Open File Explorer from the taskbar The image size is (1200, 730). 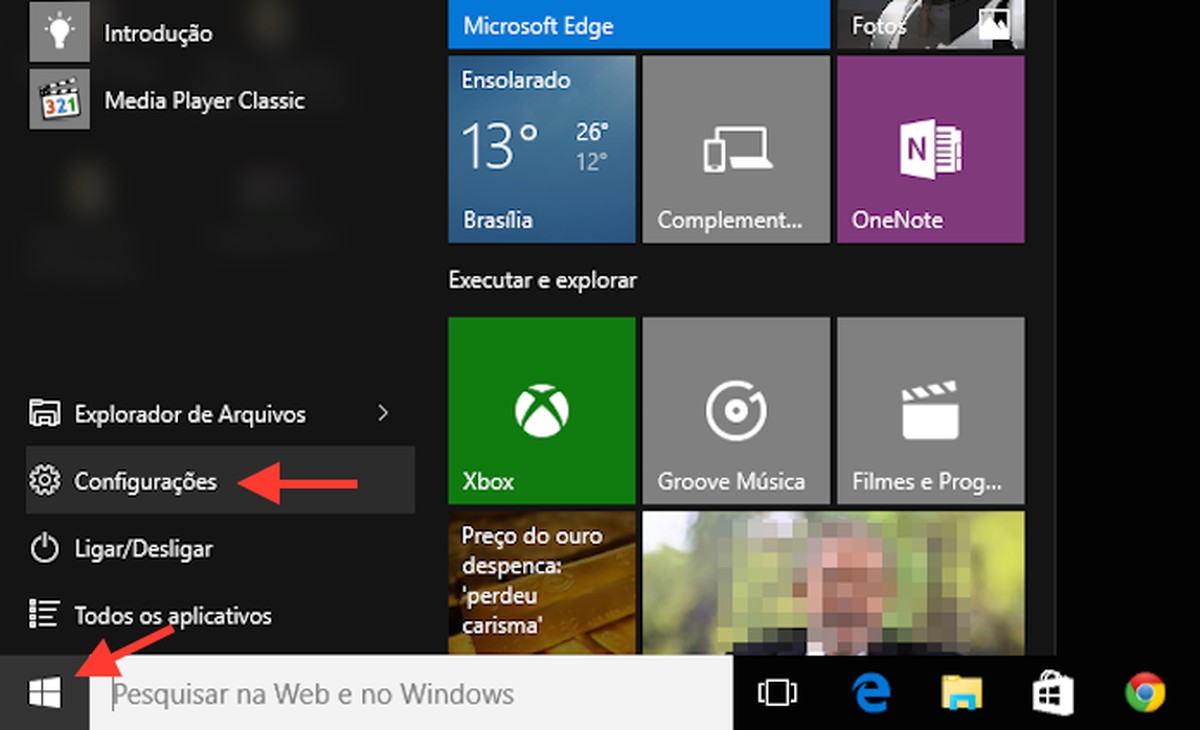click(x=962, y=691)
